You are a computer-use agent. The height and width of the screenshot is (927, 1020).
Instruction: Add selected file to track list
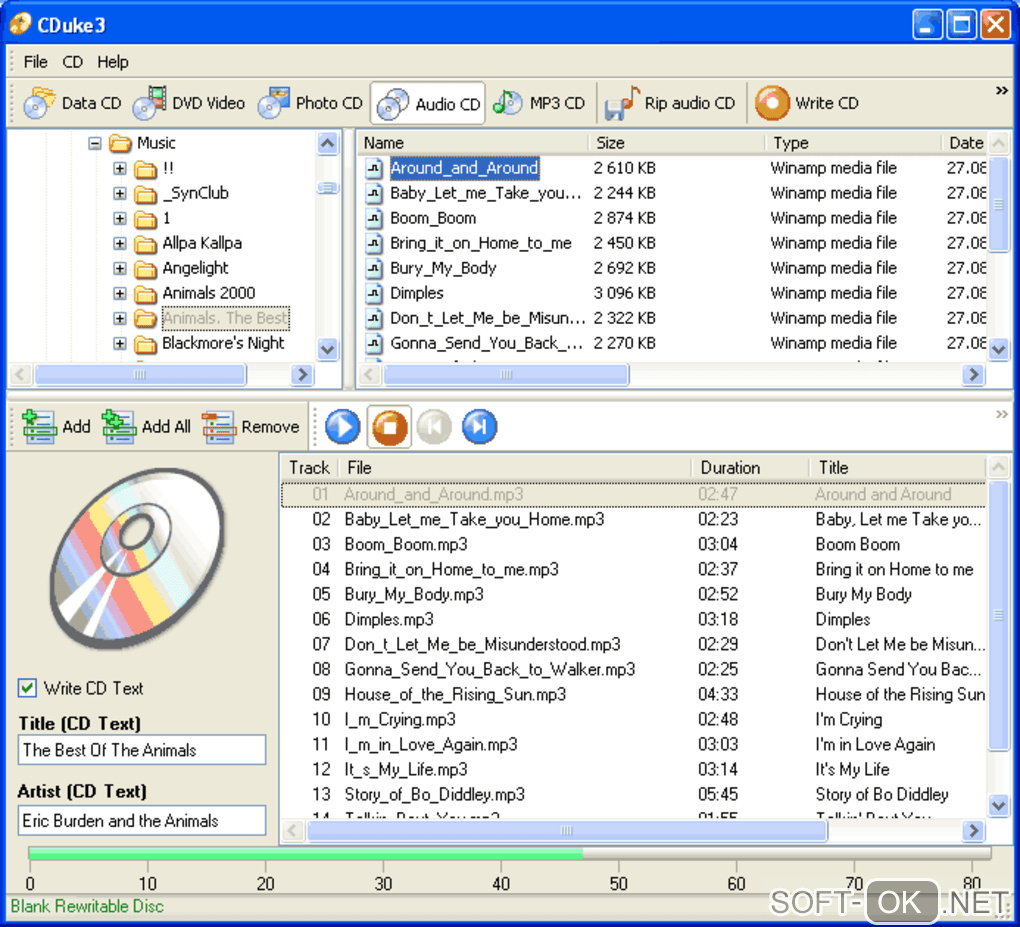click(x=56, y=427)
